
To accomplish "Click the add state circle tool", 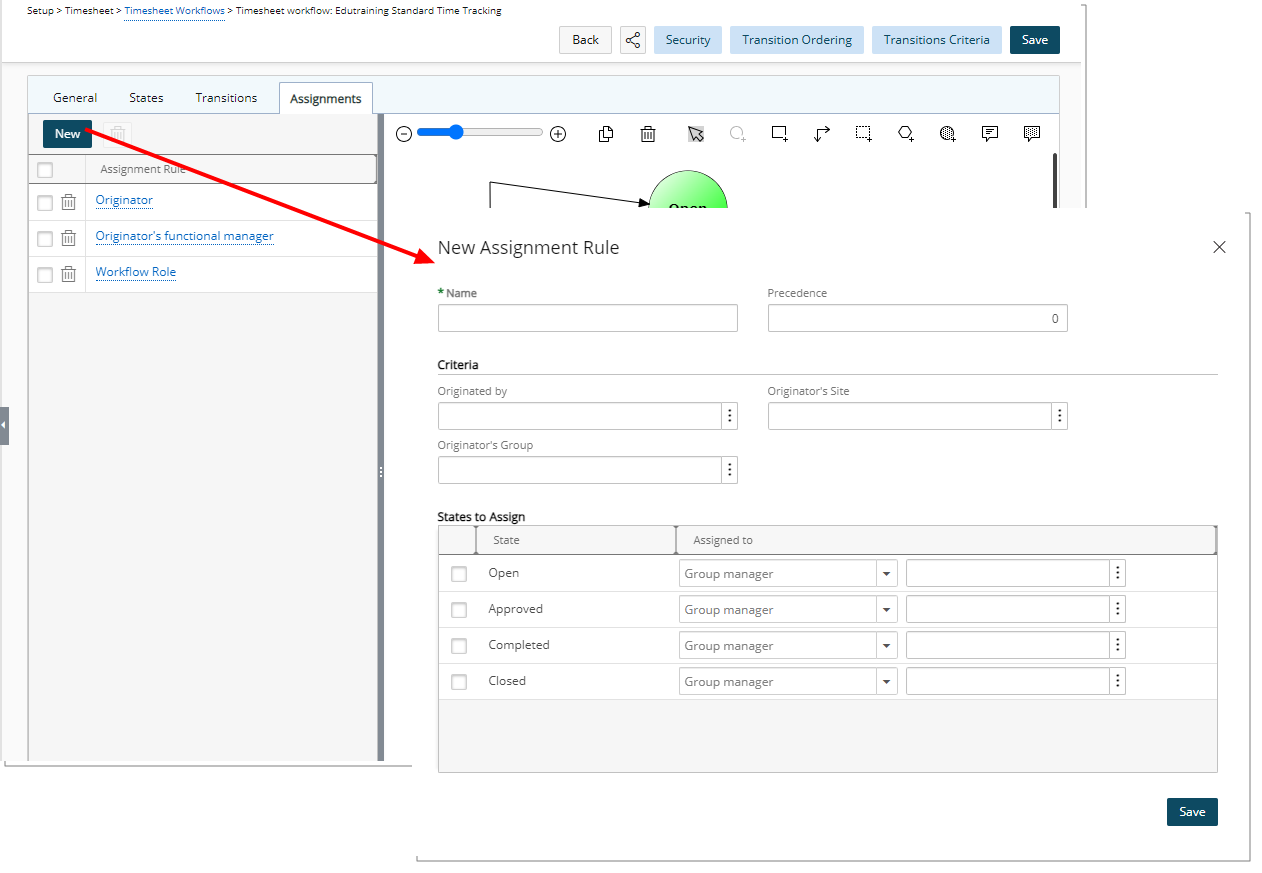I will pyautogui.click(x=738, y=134).
